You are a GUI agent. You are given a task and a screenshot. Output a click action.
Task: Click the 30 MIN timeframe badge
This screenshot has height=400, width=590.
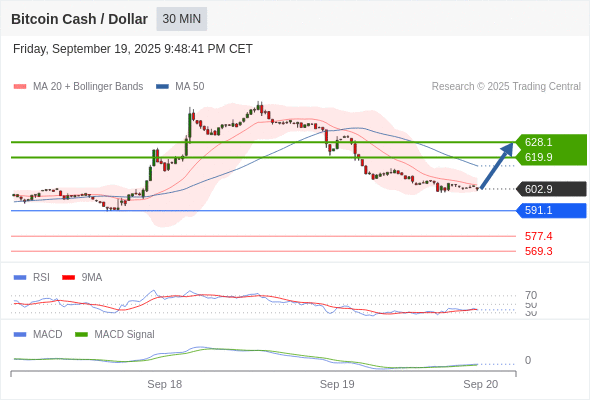[x=181, y=19]
